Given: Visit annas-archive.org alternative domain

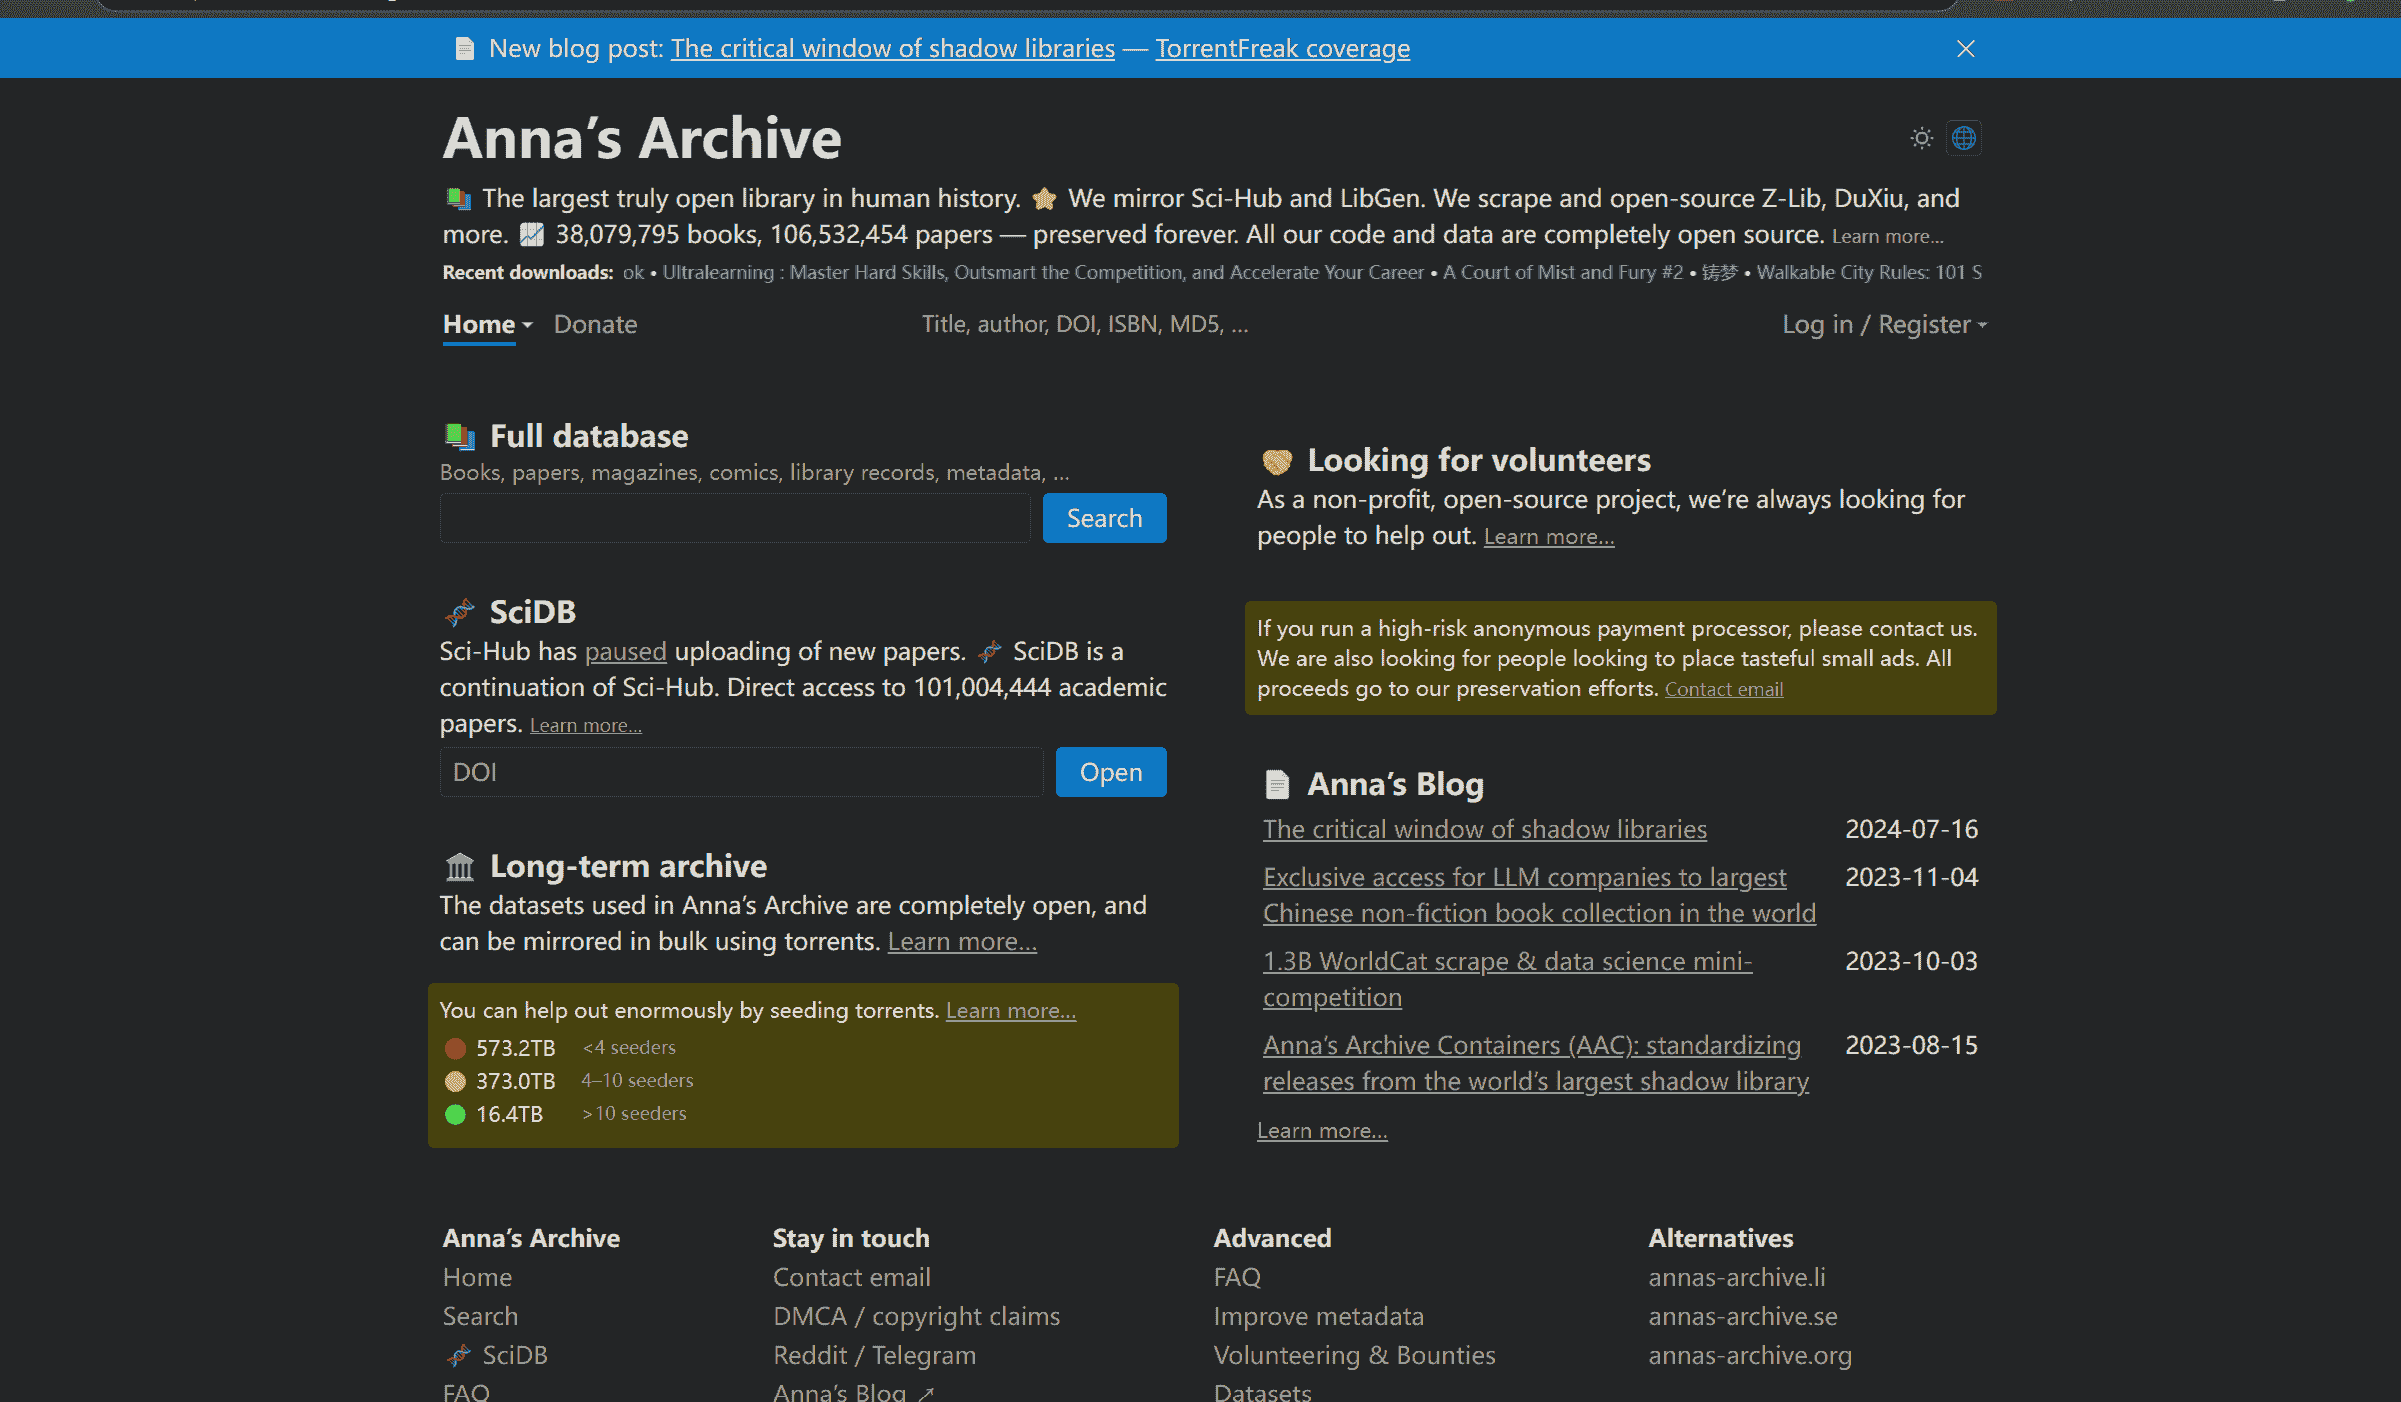Looking at the screenshot, I should (x=1750, y=1356).
